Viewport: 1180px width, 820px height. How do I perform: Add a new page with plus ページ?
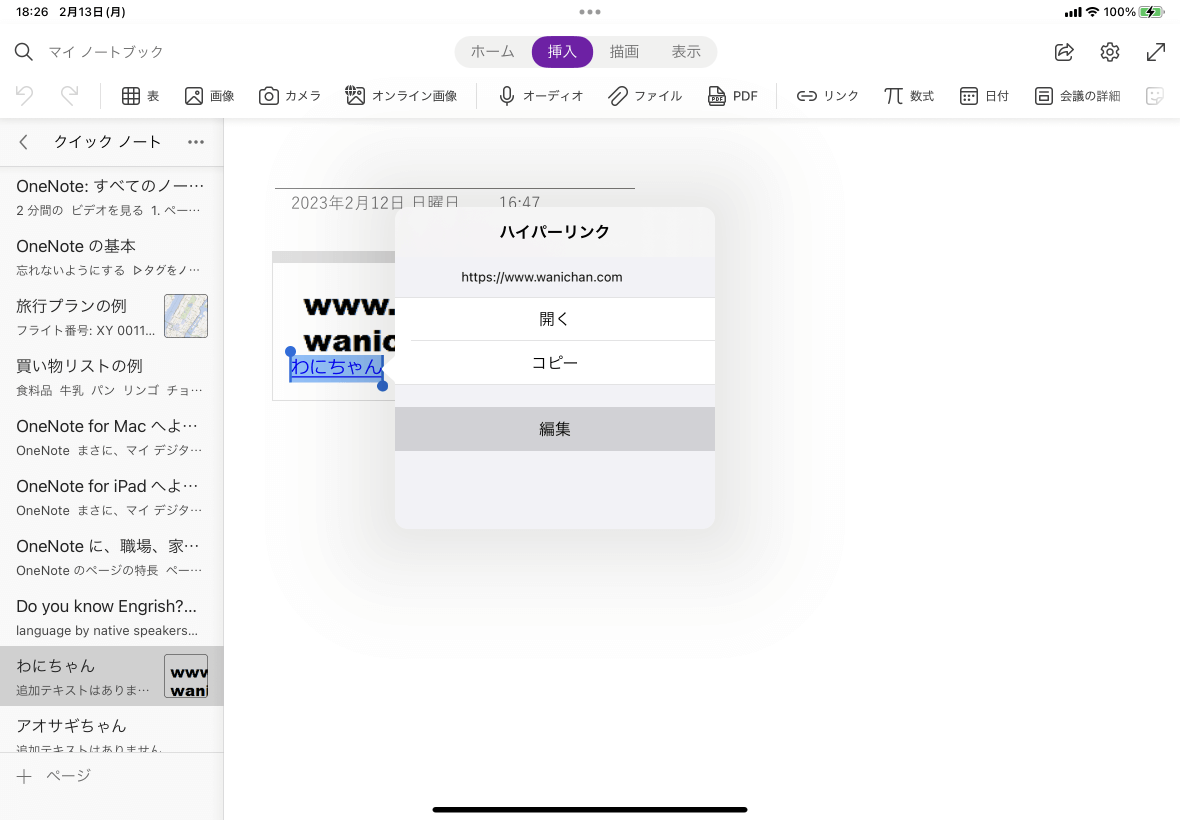coord(53,776)
